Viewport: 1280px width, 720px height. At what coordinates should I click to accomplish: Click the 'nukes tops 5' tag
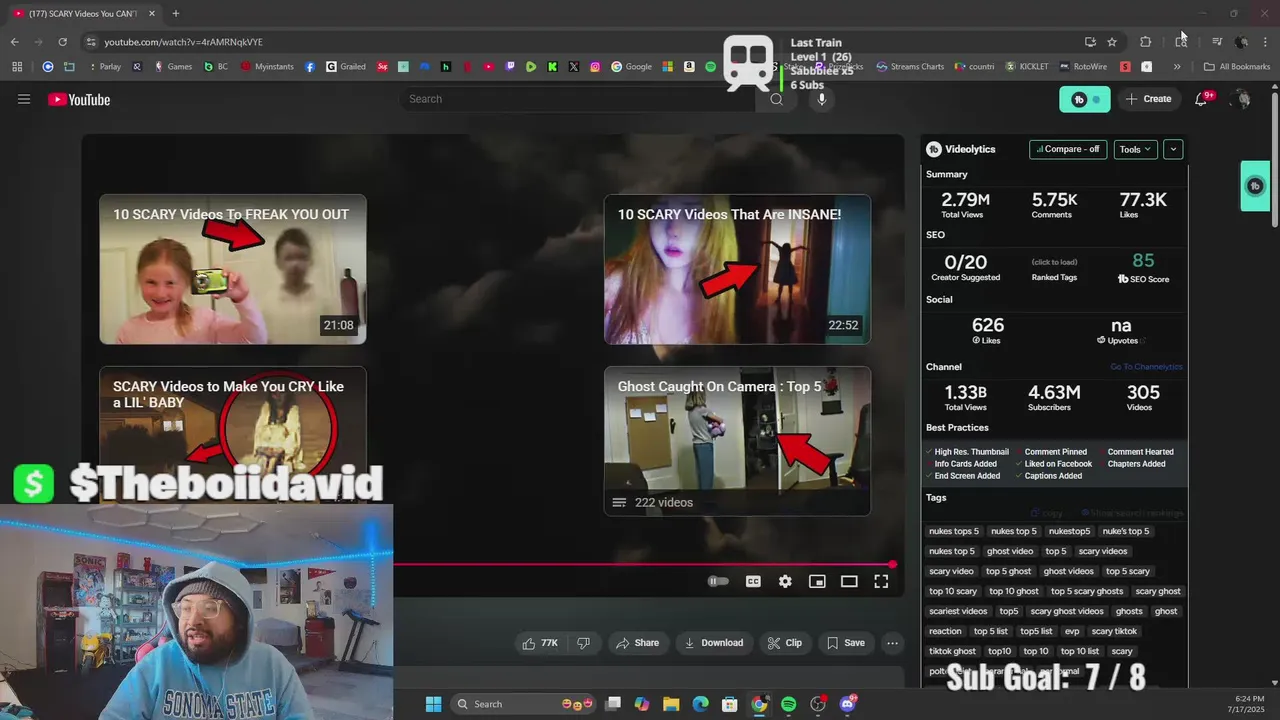(x=954, y=531)
